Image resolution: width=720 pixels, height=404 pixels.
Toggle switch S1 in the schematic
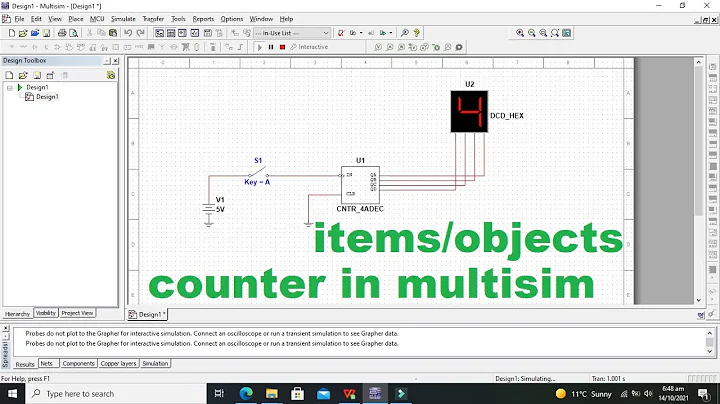click(259, 174)
